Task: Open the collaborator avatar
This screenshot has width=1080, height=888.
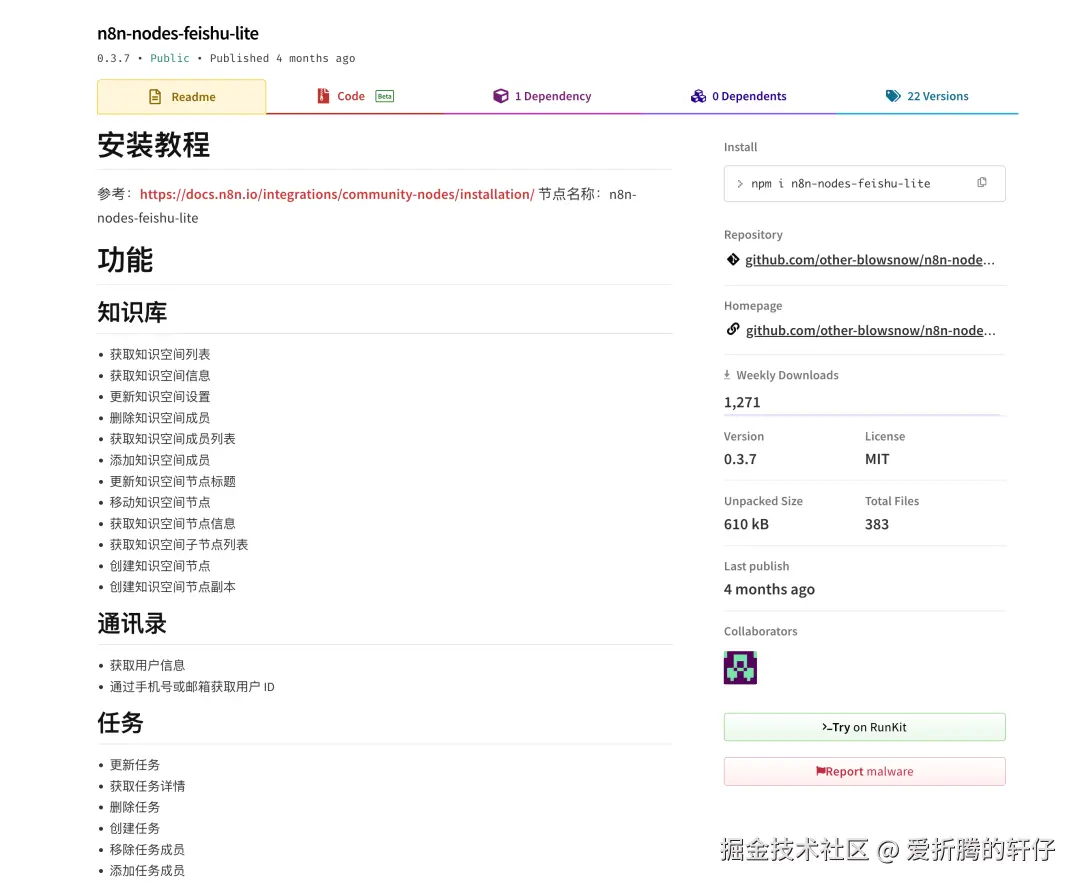Action: click(x=740, y=668)
